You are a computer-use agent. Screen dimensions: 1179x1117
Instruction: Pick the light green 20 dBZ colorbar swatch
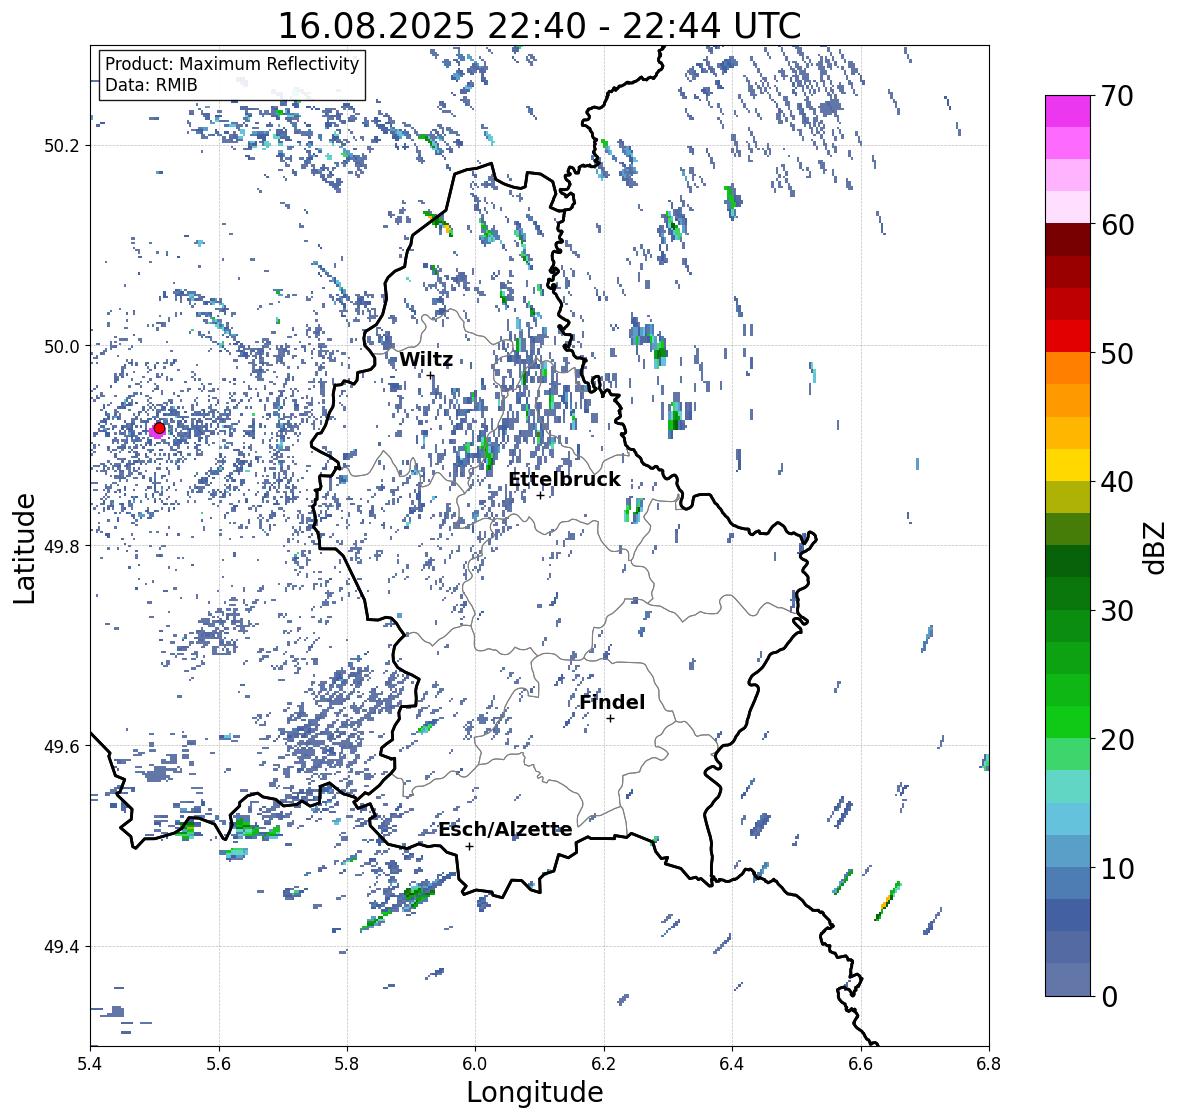(1068, 755)
